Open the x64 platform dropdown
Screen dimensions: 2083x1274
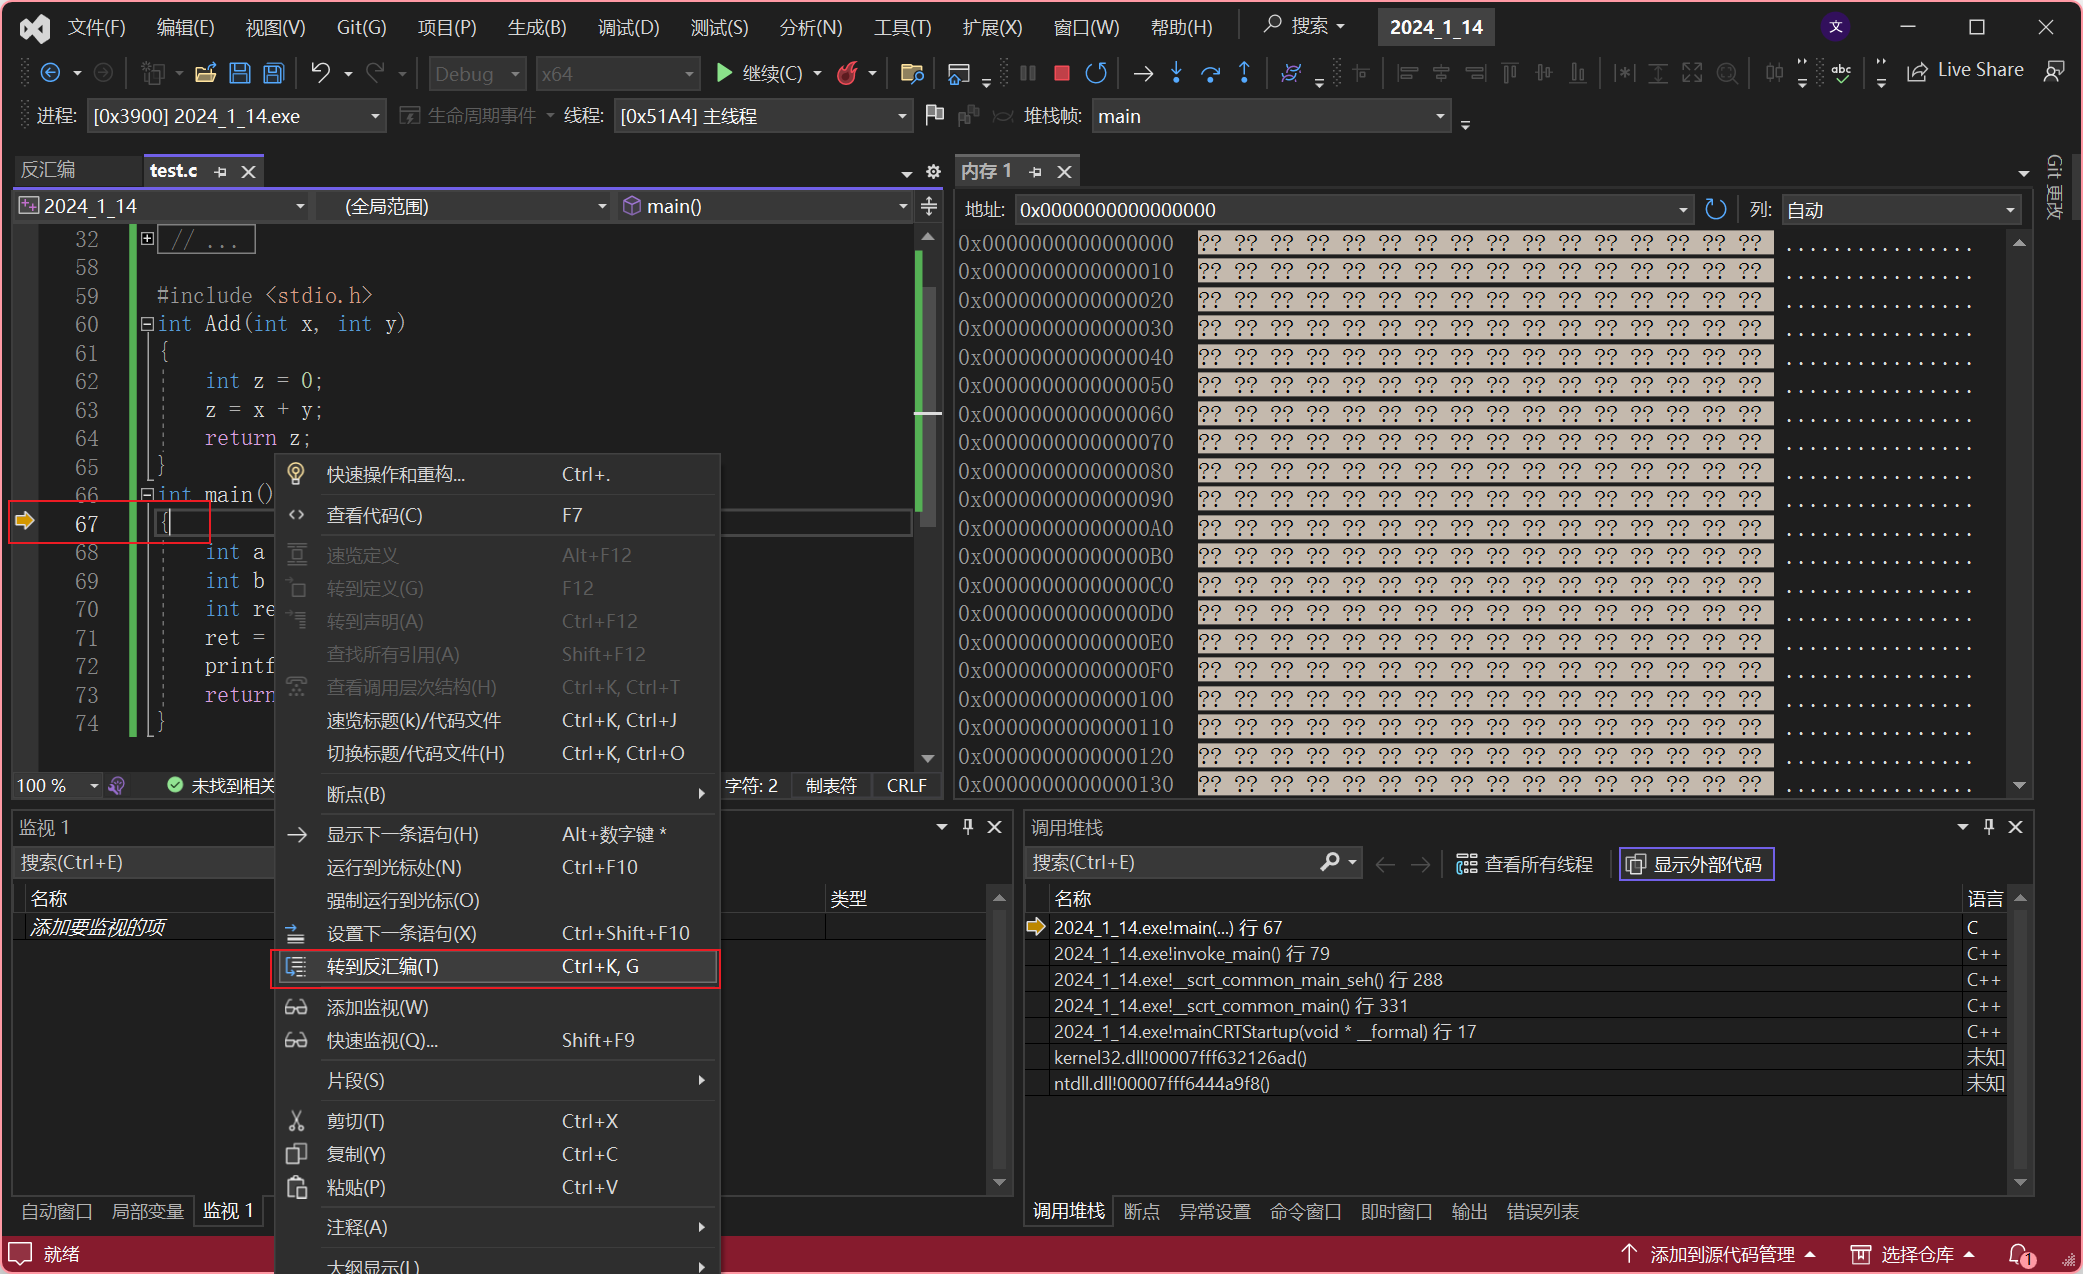click(617, 74)
